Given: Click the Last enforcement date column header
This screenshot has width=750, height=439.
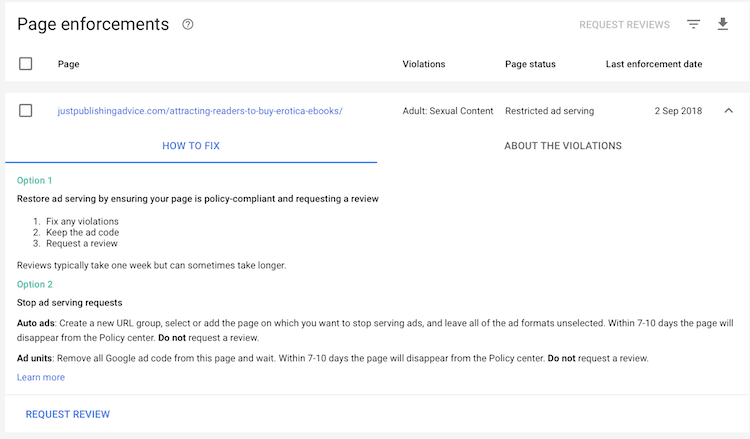Looking at the screenshot, I should 654,64.
